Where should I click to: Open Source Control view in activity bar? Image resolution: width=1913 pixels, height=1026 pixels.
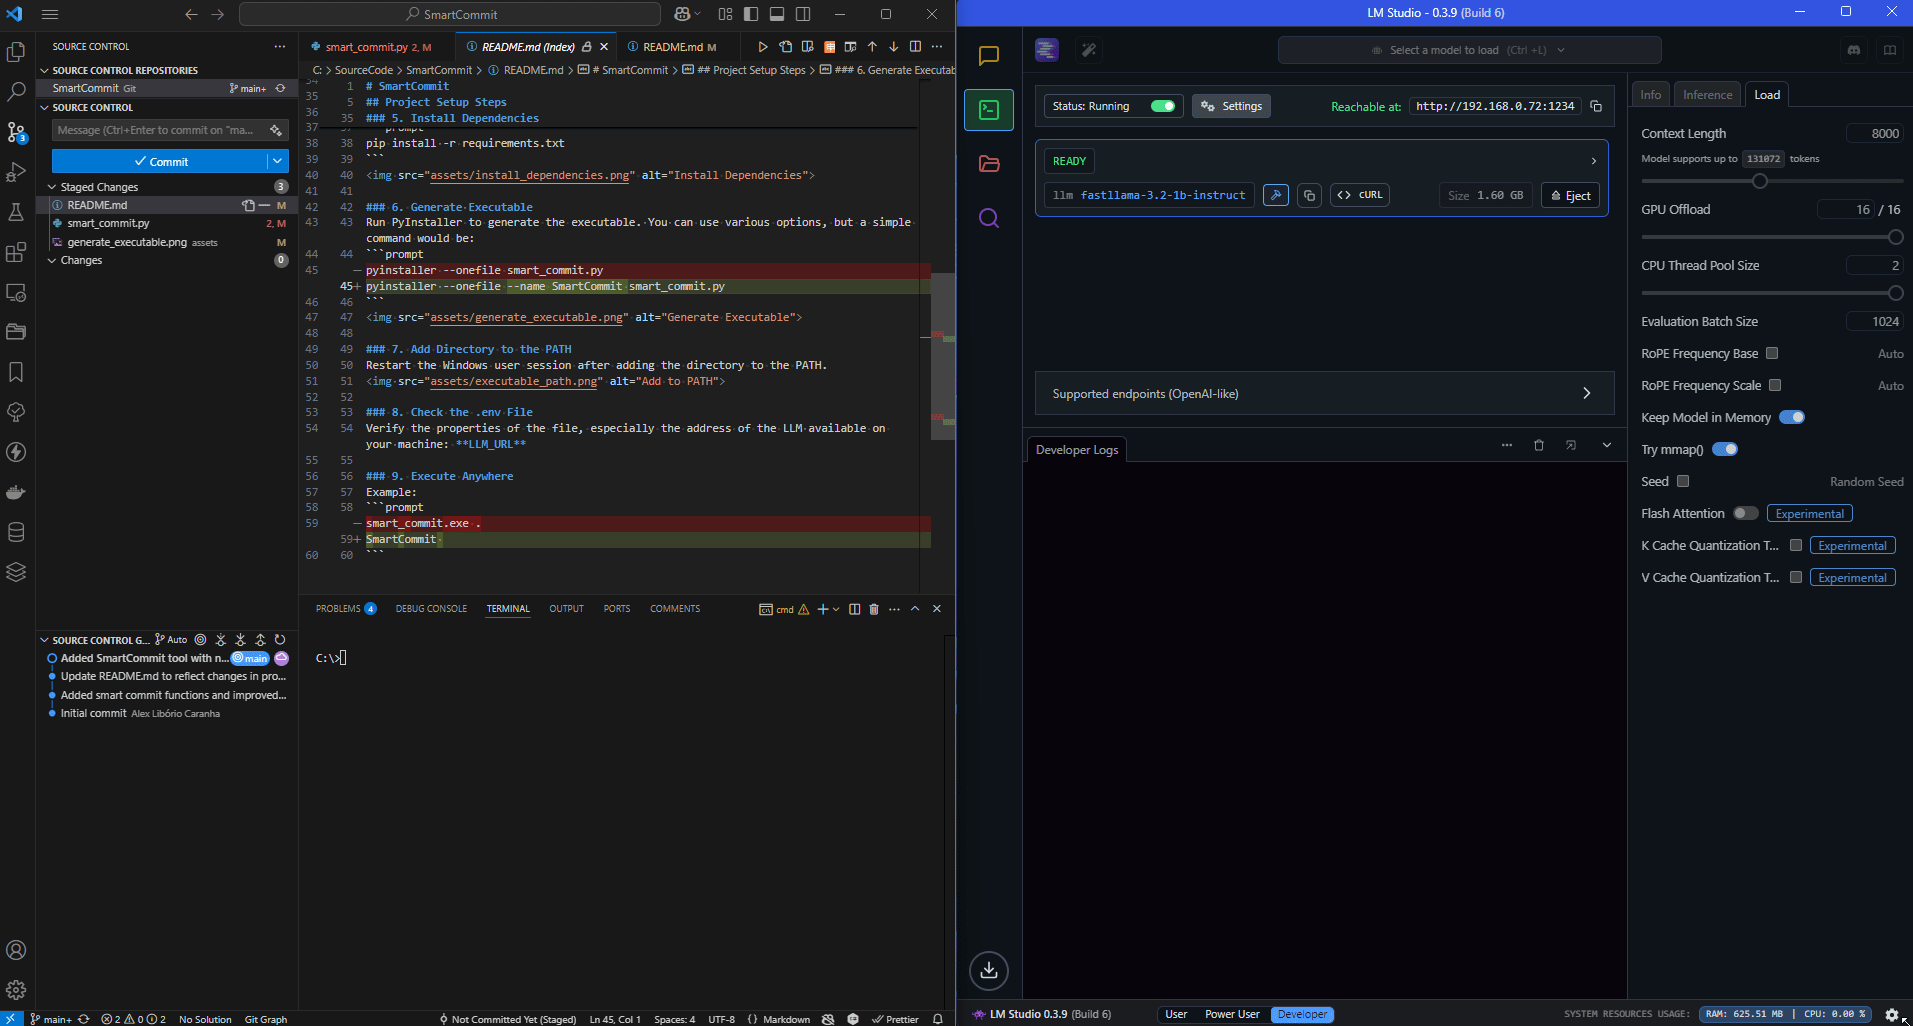point(16,132)
